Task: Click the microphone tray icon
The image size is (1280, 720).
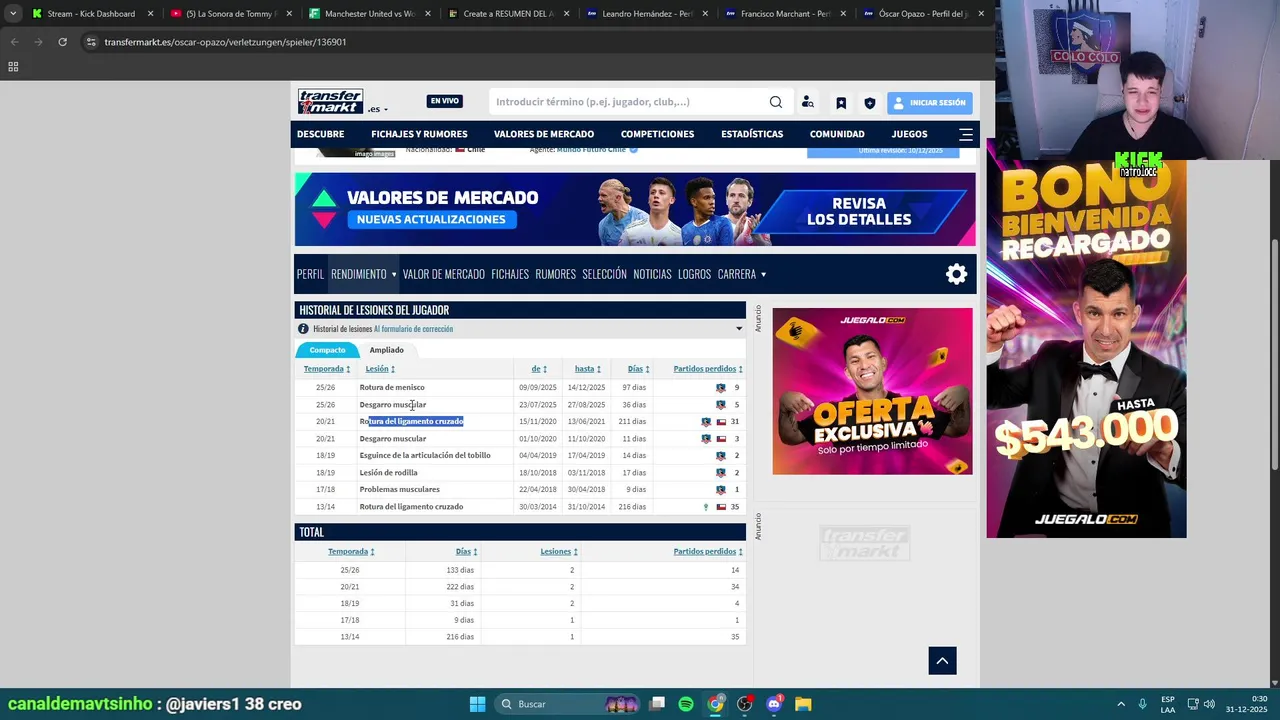Action: point(1142,704)
